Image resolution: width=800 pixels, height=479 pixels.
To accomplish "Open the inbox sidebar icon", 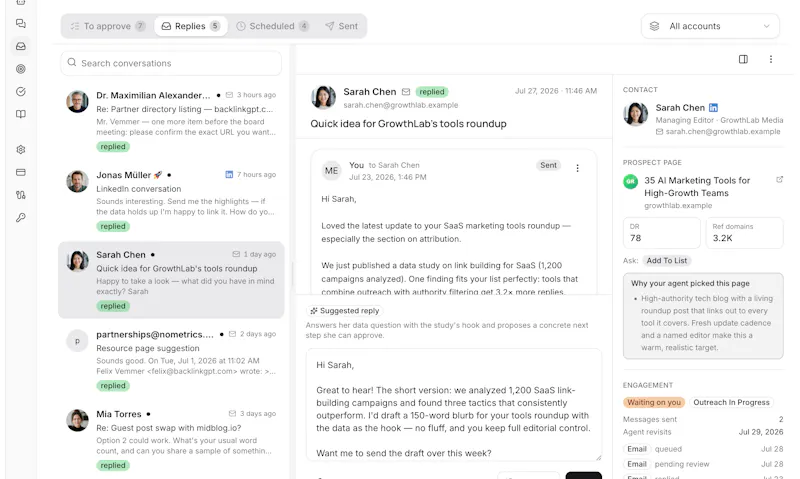I will (x=21, y=46).
